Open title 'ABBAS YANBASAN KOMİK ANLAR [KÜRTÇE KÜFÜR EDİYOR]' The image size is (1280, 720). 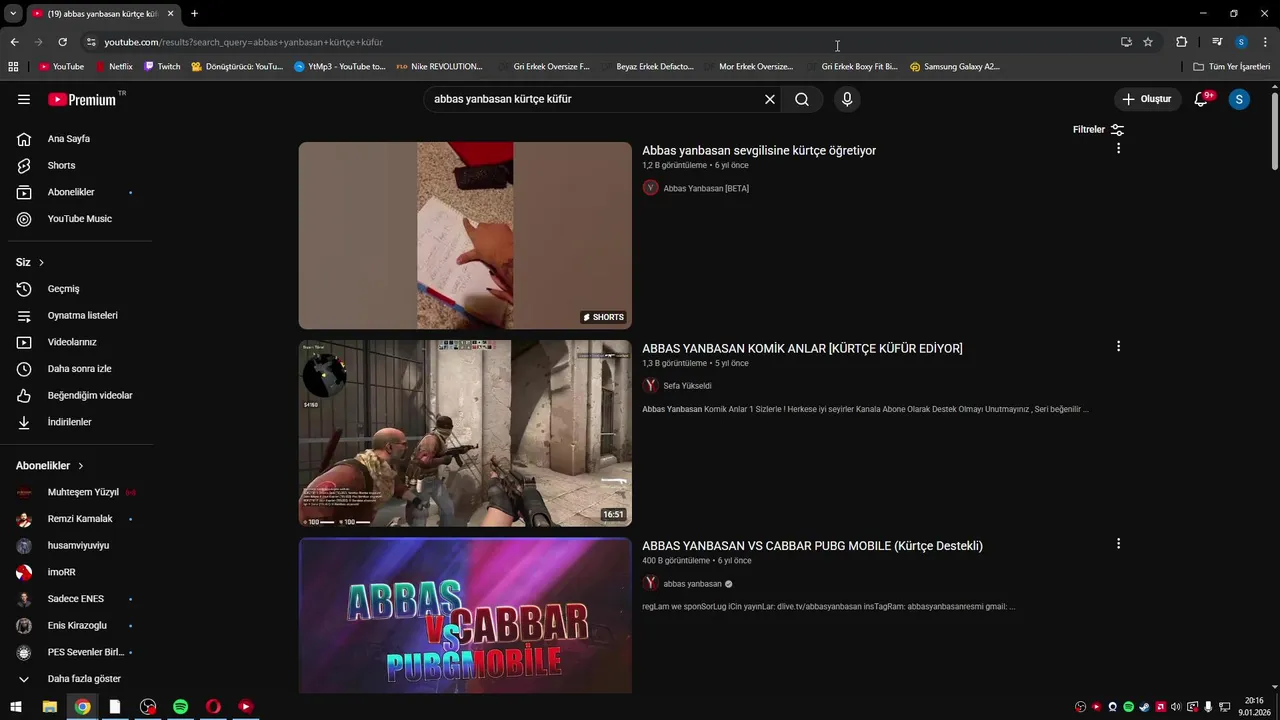[802, 348]
